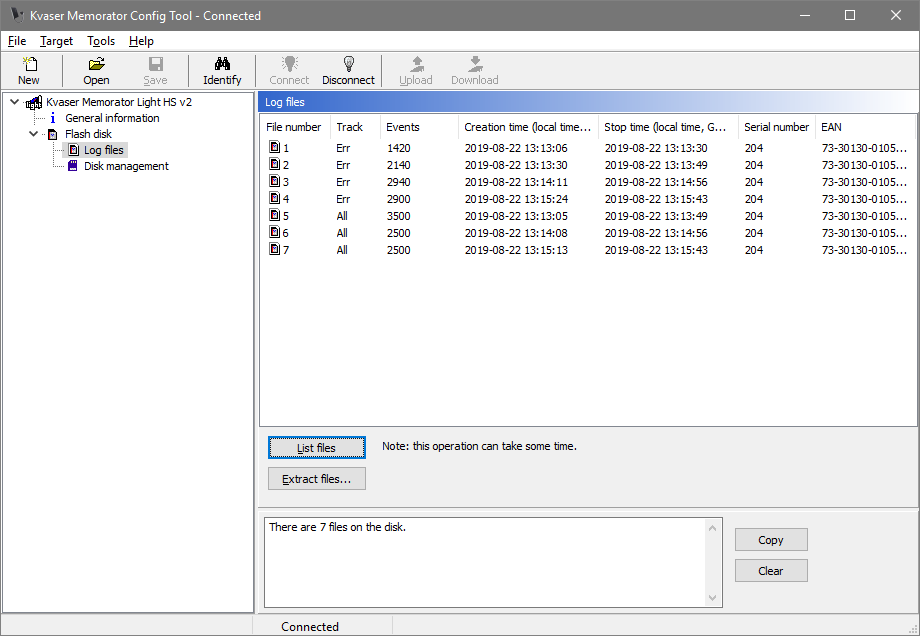Click the message log down scroll arrow
The width and height of the screenshot is (920, 636).
712,598
